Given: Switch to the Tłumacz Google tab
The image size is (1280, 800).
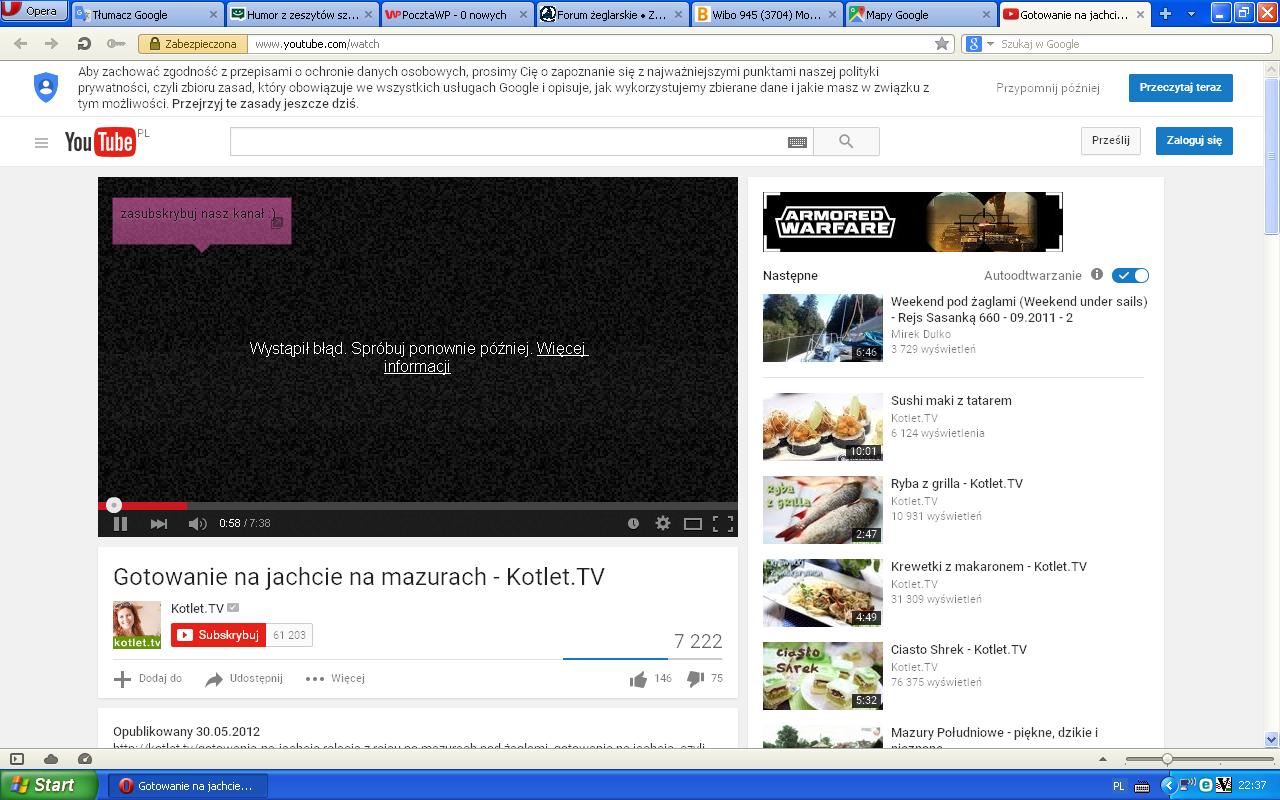Looking at the screenshot, I should 146,15.
